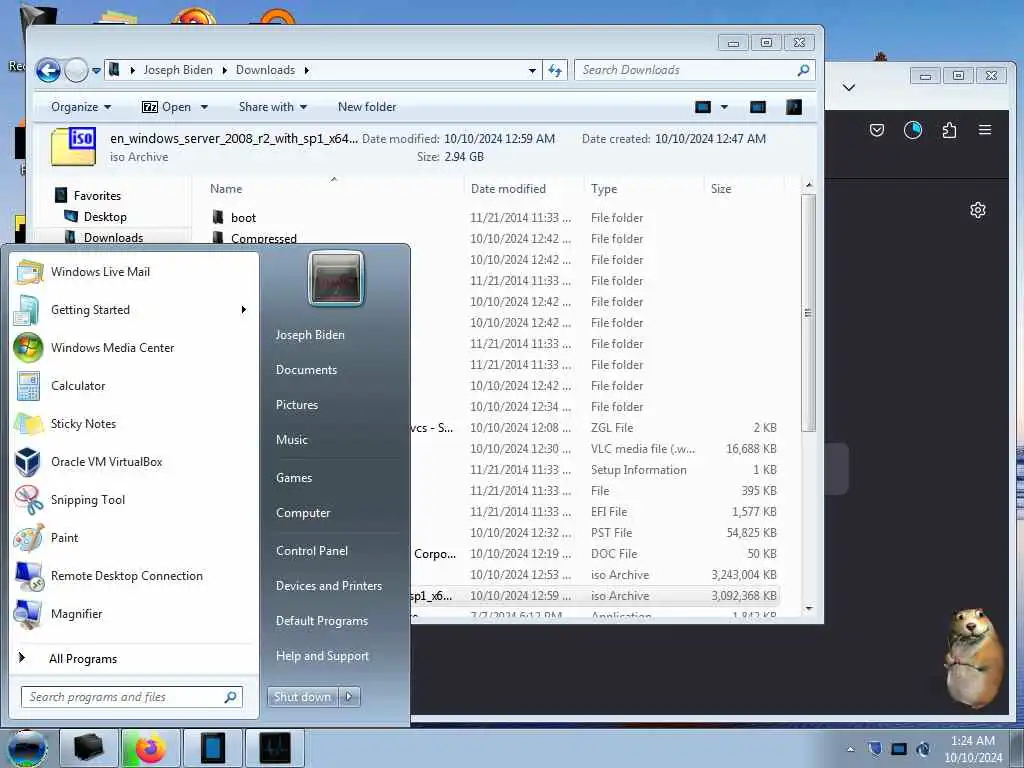Viewport: 1024px width, 768px height.
Task: Show hidden tray icons arrow
Action: tap(850, 749)
